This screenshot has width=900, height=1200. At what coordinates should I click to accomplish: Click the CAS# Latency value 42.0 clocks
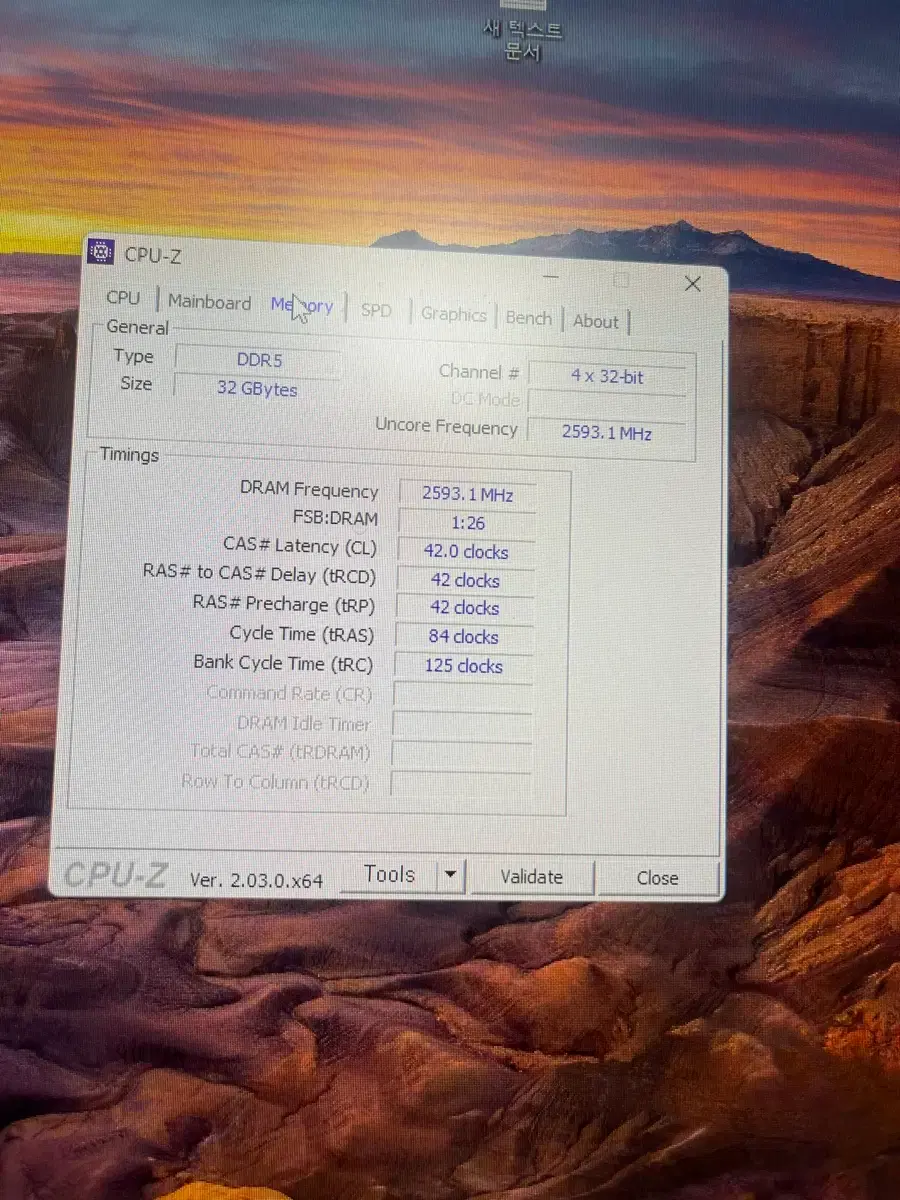pos(466,551)
